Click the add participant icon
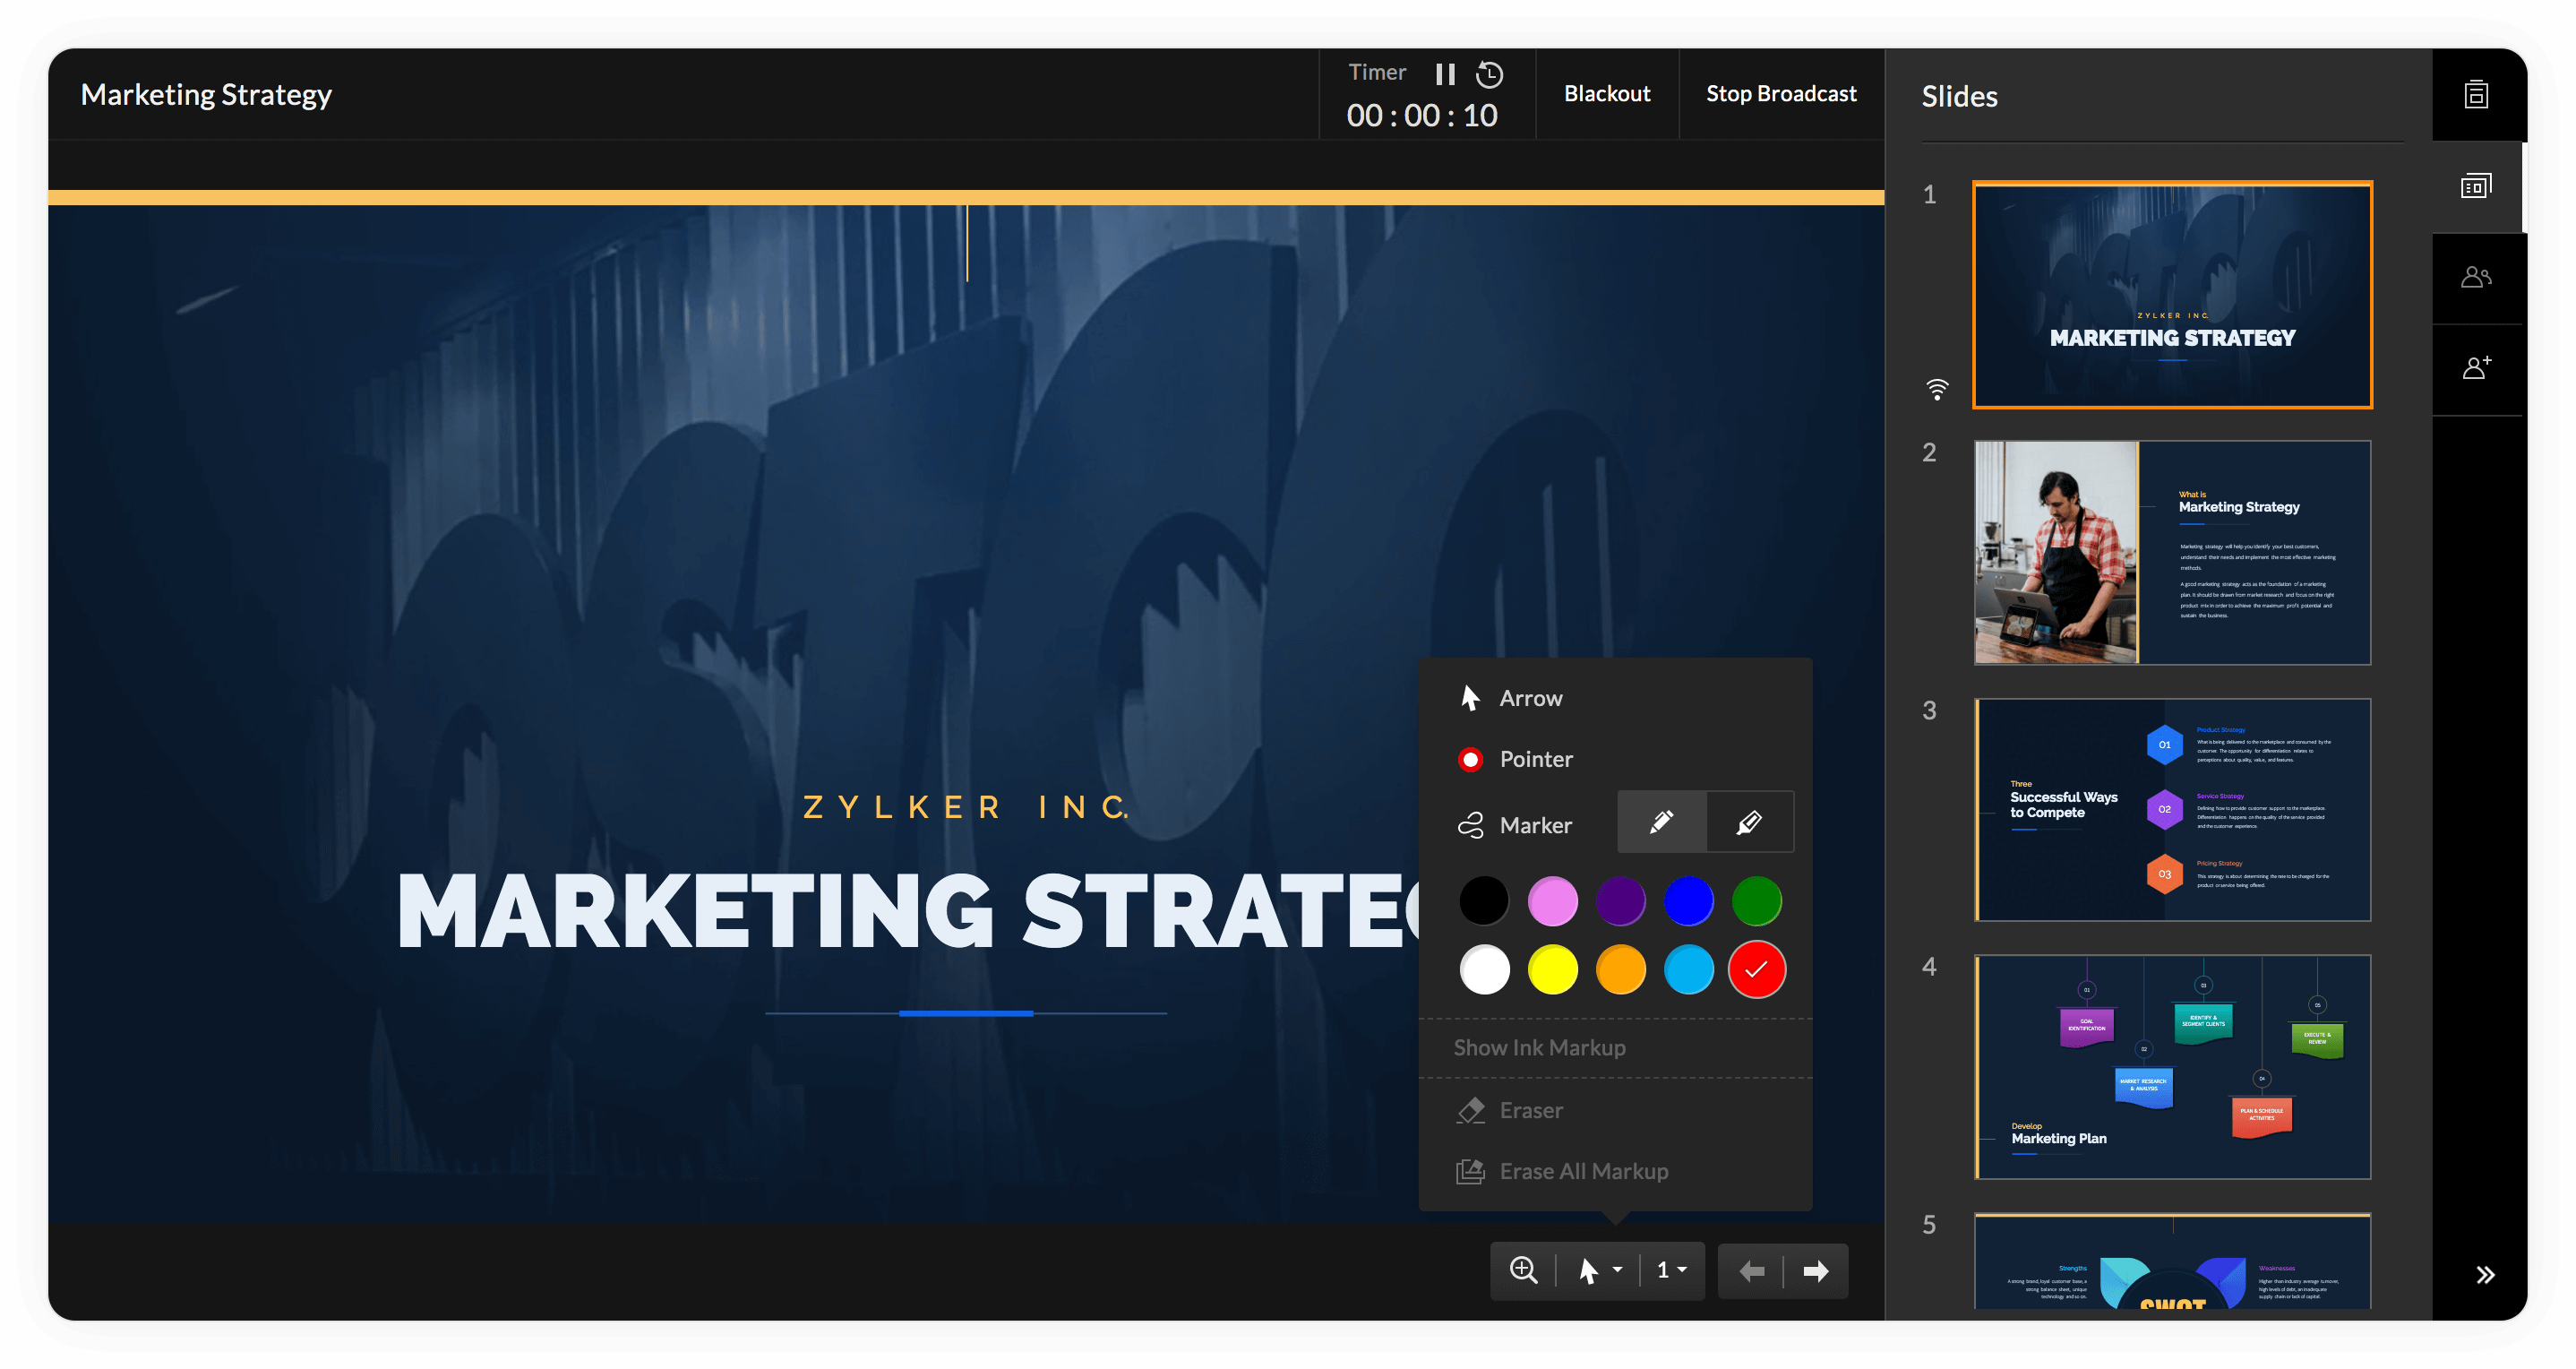Screen dimensions: 2576x1369 coord(2476,368)
